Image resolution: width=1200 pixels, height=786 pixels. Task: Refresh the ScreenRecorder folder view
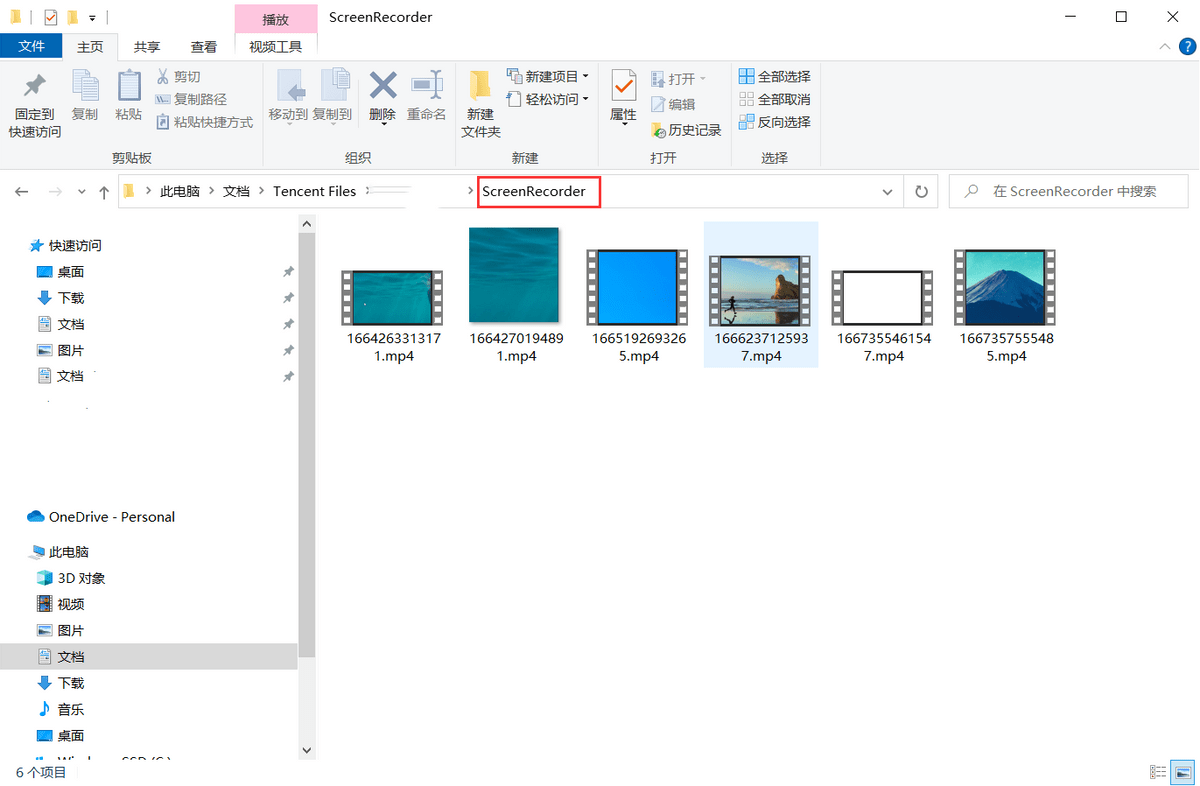coord(921,191)
